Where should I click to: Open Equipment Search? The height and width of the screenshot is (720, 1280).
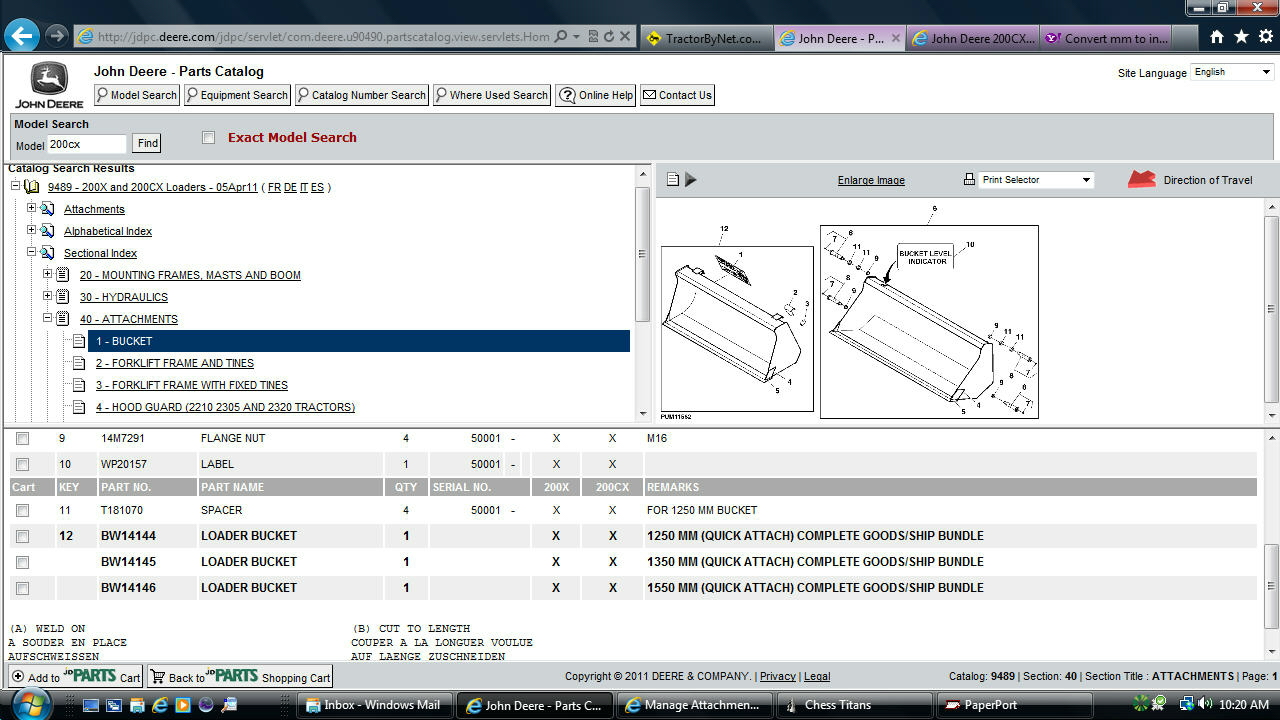[x=237, y=95]
